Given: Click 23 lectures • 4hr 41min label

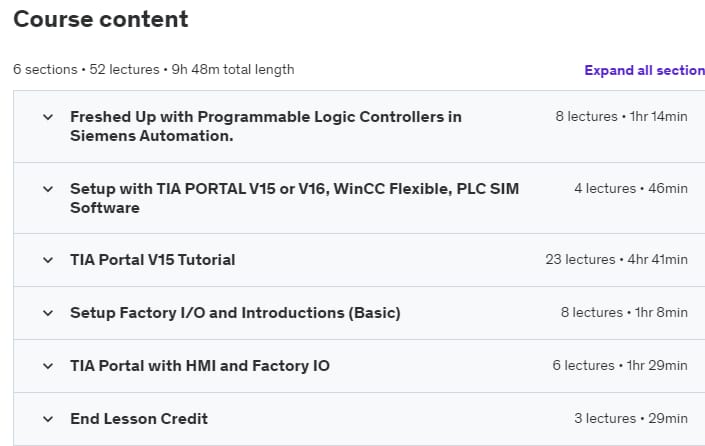Looking at the screenshot, I should [x=616, y=260].
